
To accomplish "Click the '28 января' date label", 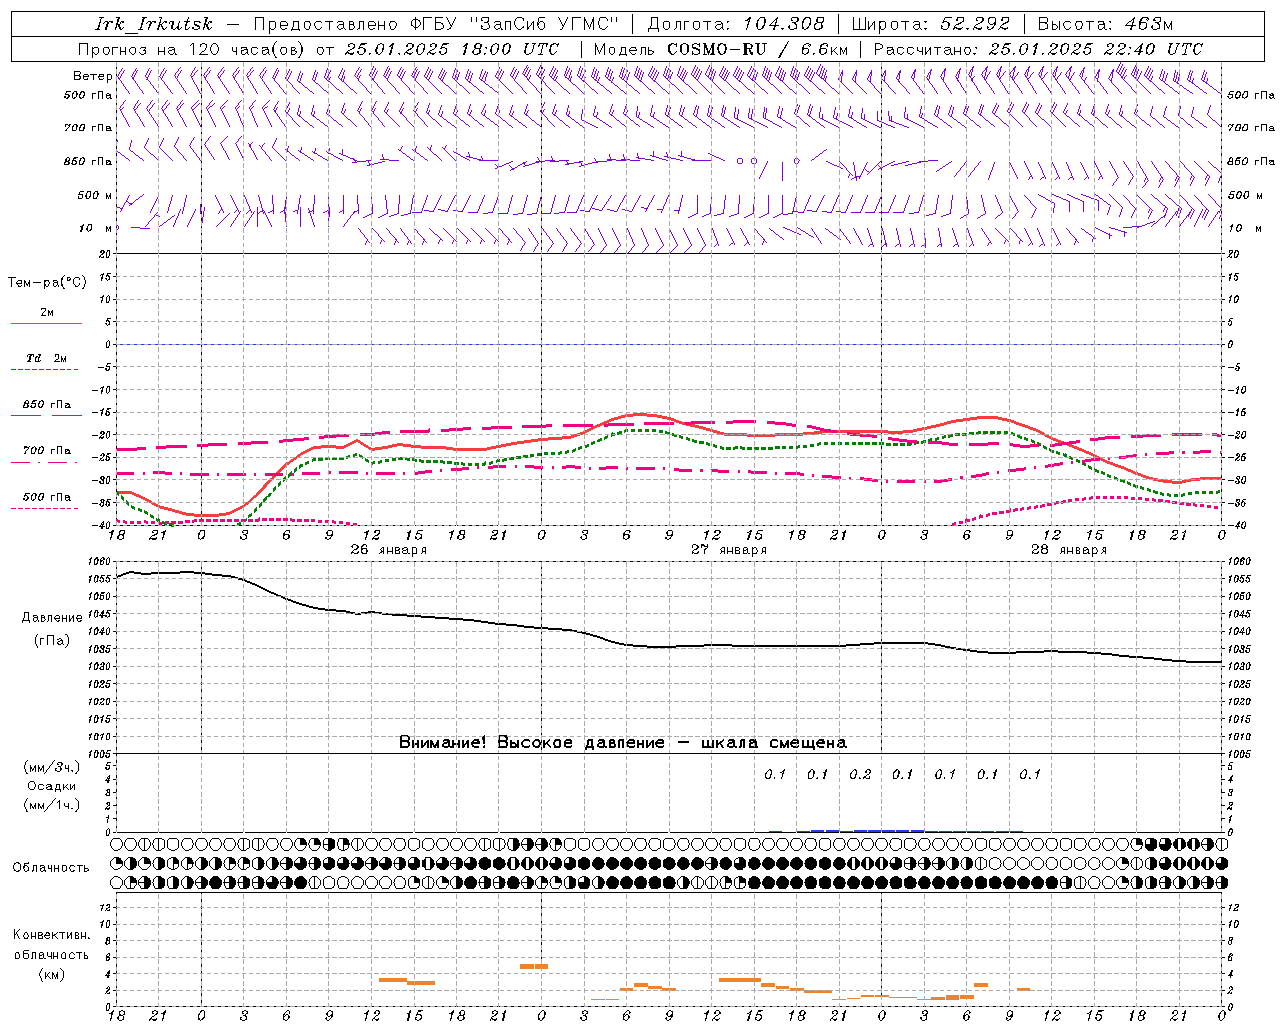I will pyautogui.click(x=1068, y=550).
